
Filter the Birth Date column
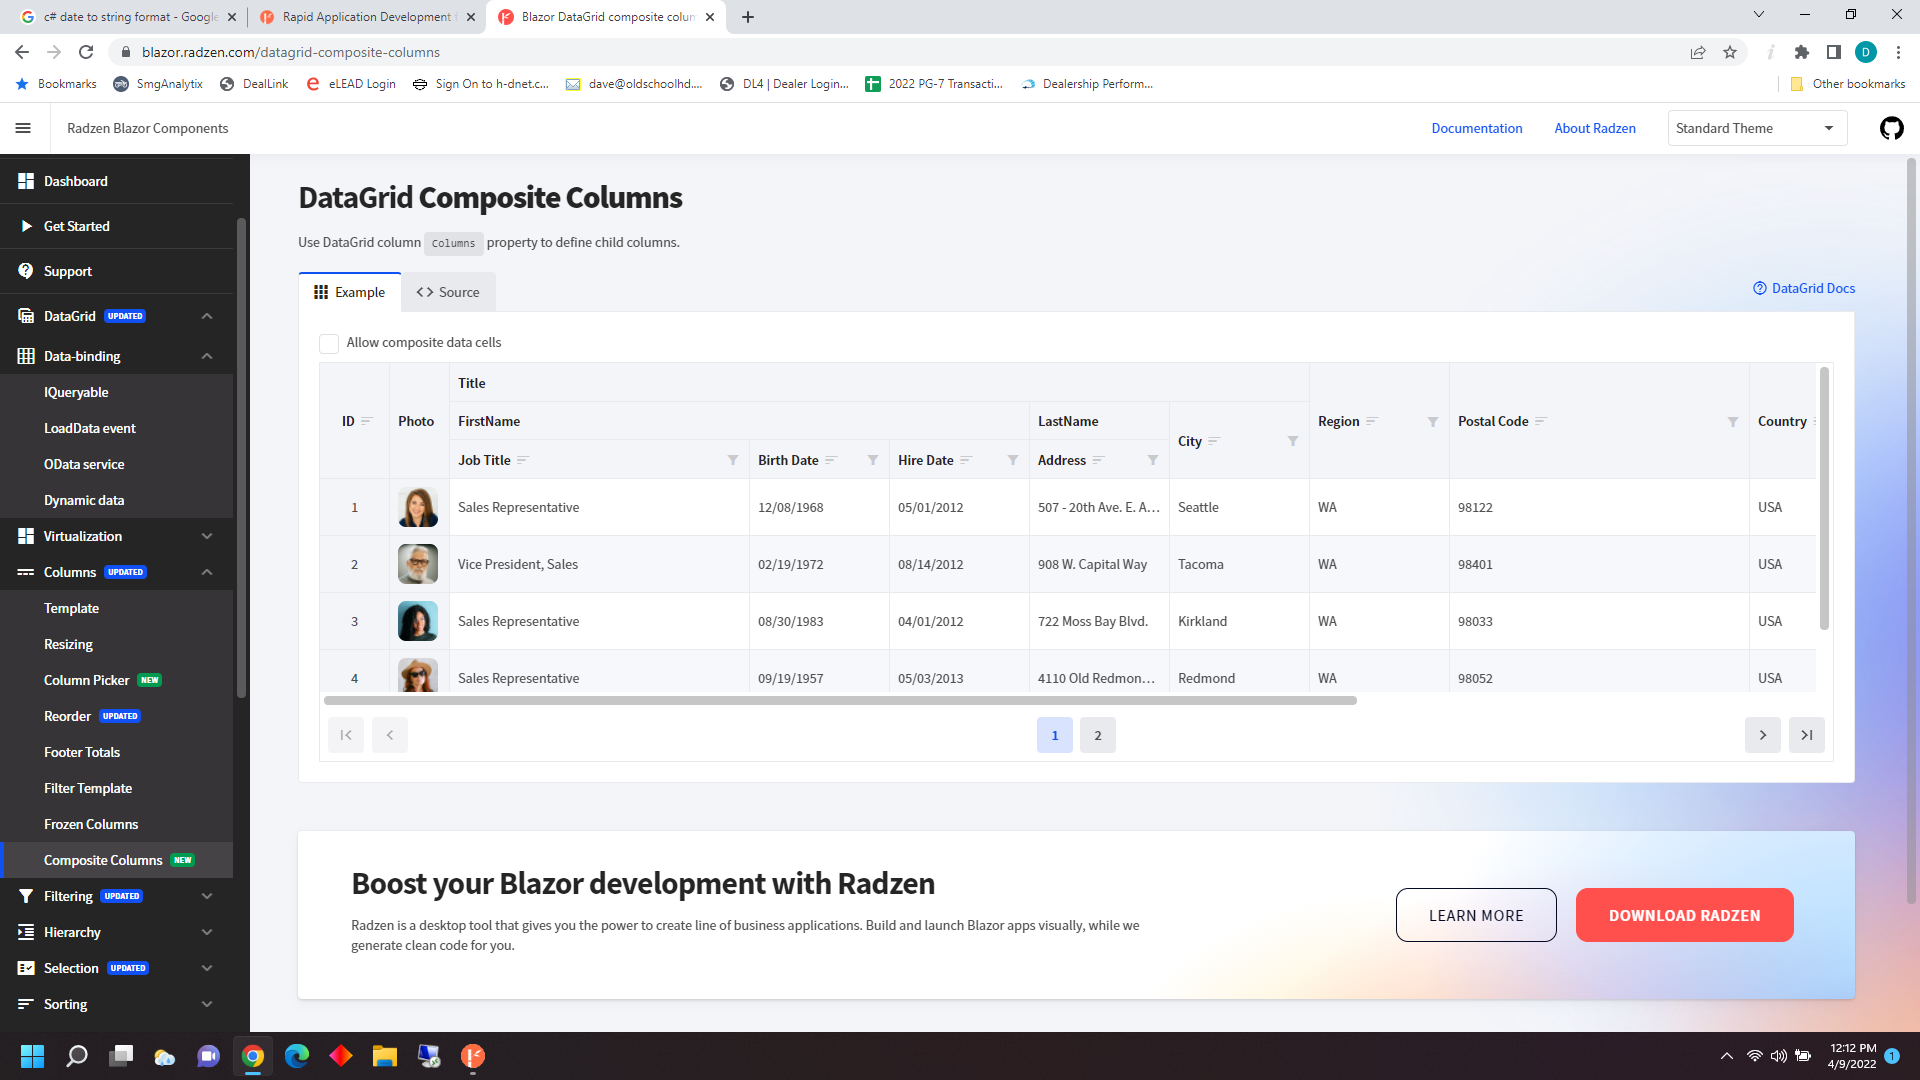coord(873,460)
